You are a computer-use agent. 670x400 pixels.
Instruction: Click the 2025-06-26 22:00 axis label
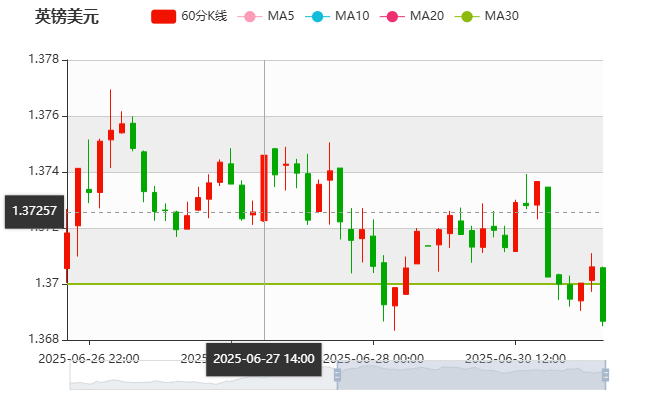pyautogui.click(x=89, y=359)
